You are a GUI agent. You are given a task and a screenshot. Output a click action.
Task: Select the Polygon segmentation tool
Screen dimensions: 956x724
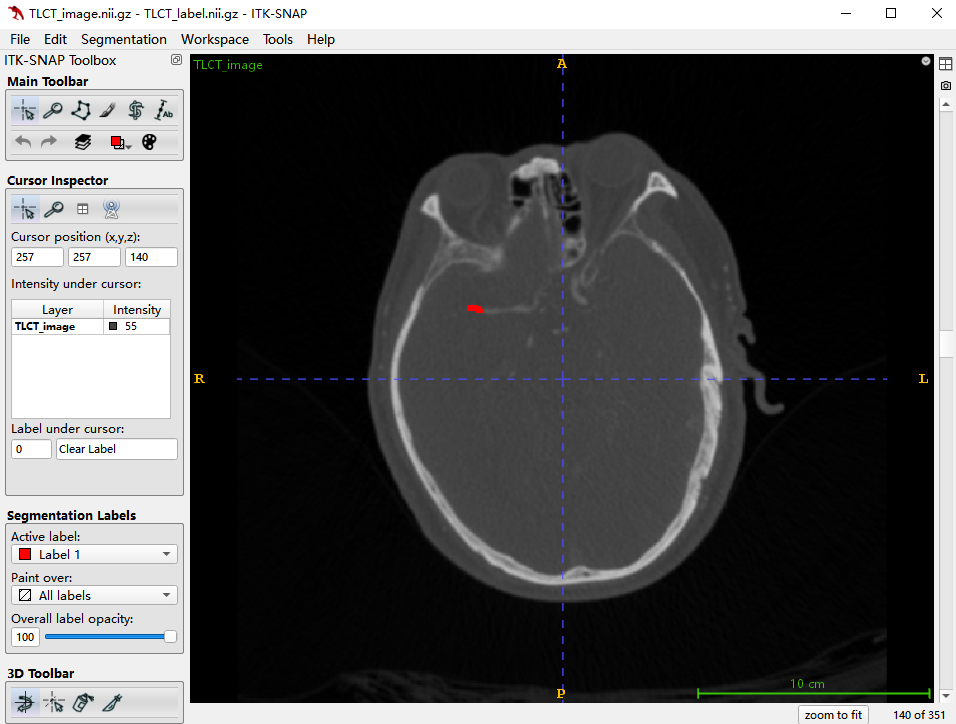point(80,111)
